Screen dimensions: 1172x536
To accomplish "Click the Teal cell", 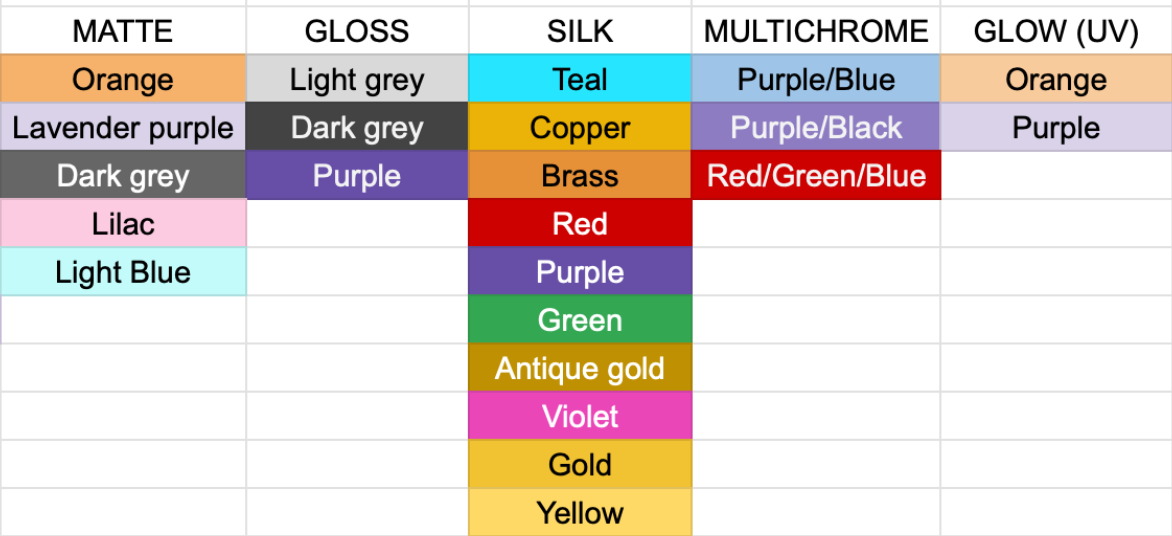I will click(x=580, y=80).
